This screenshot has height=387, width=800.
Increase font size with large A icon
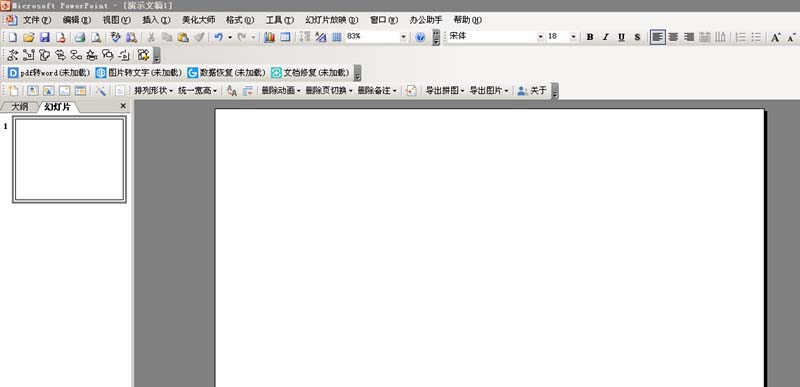tap(776, 37)
